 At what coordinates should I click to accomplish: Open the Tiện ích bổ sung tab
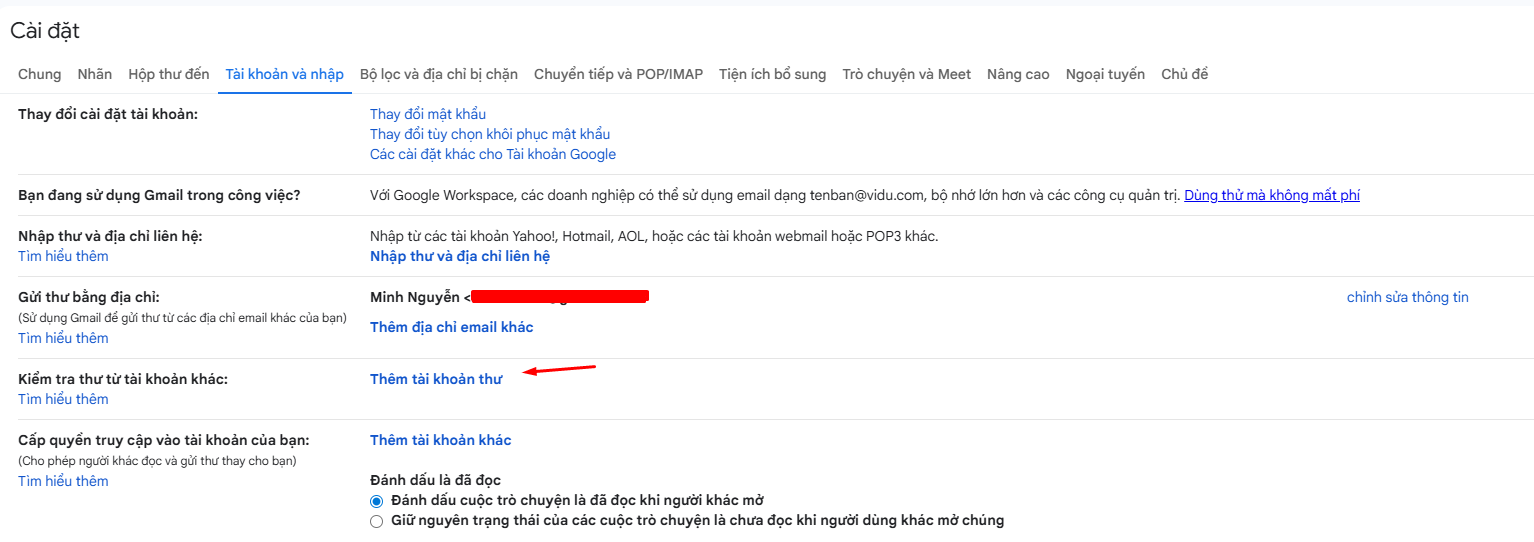click(772, 74)
